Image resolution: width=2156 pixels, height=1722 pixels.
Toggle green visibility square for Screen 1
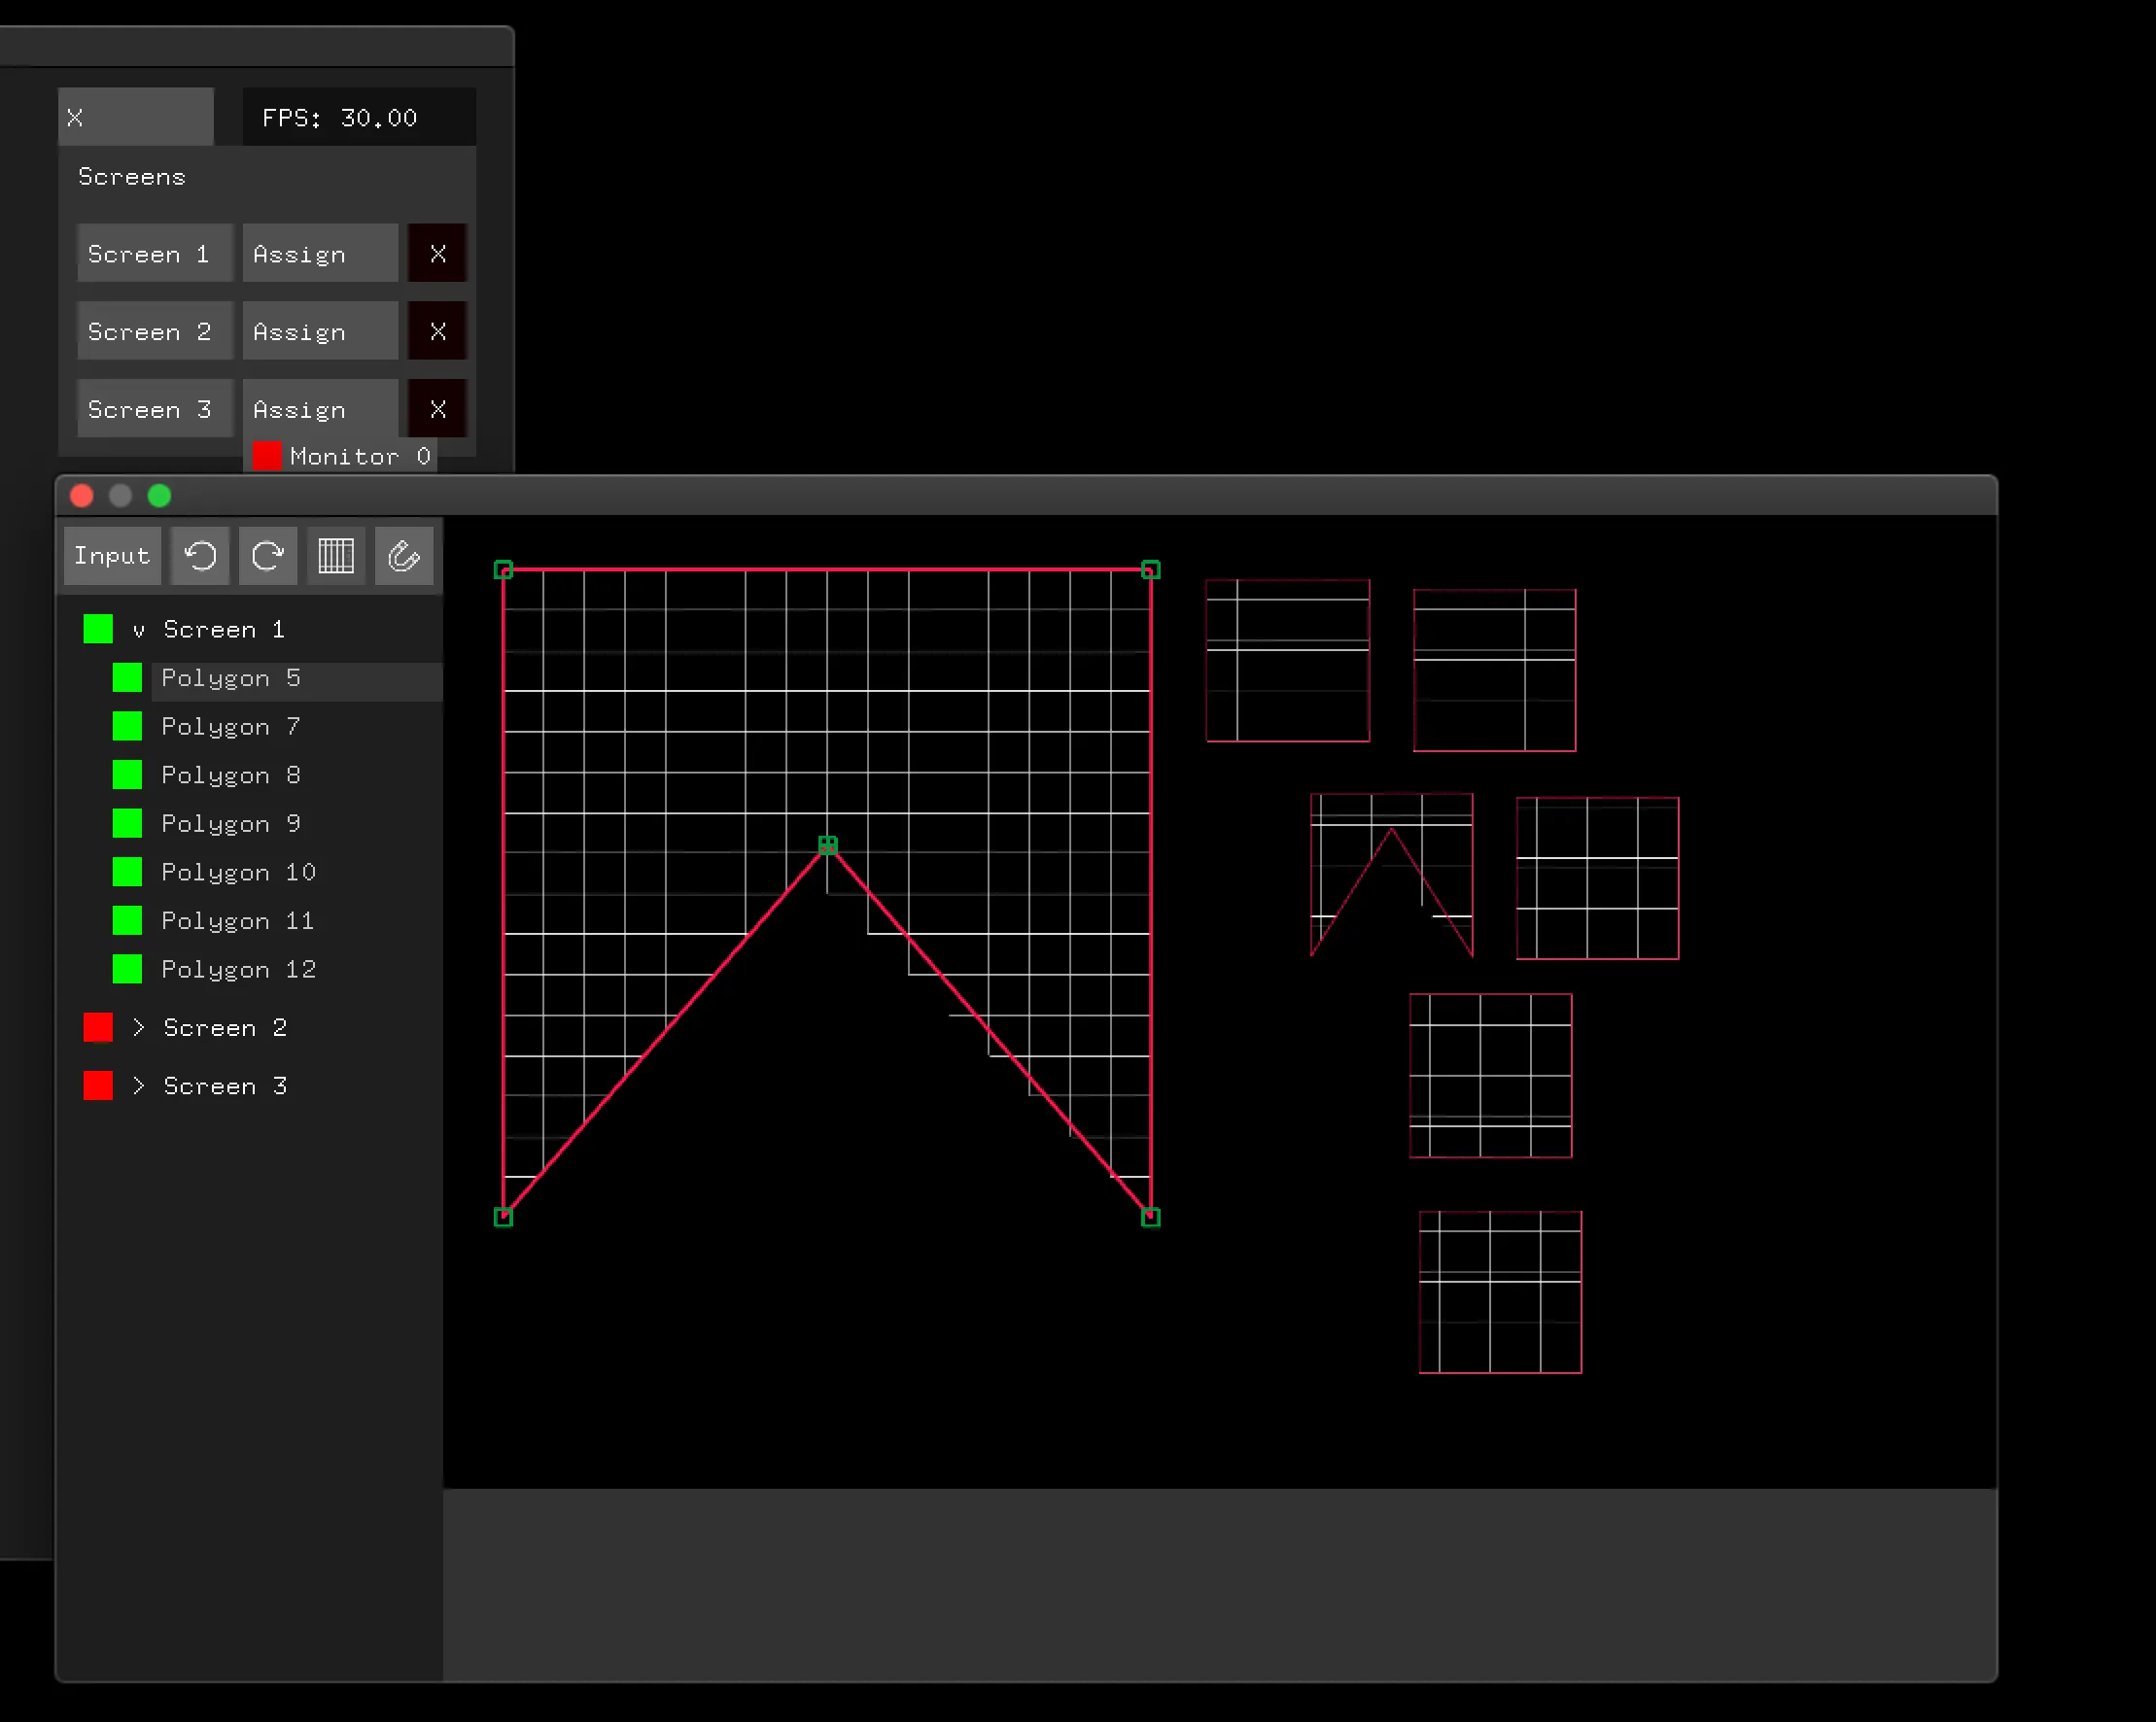[98, 629]
